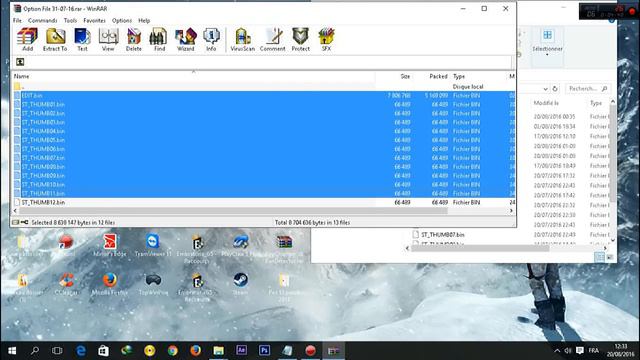The image size is (640, 360).
Task: Open the PlayClaw 5 desktop shortcut
Action: [240, 245]
